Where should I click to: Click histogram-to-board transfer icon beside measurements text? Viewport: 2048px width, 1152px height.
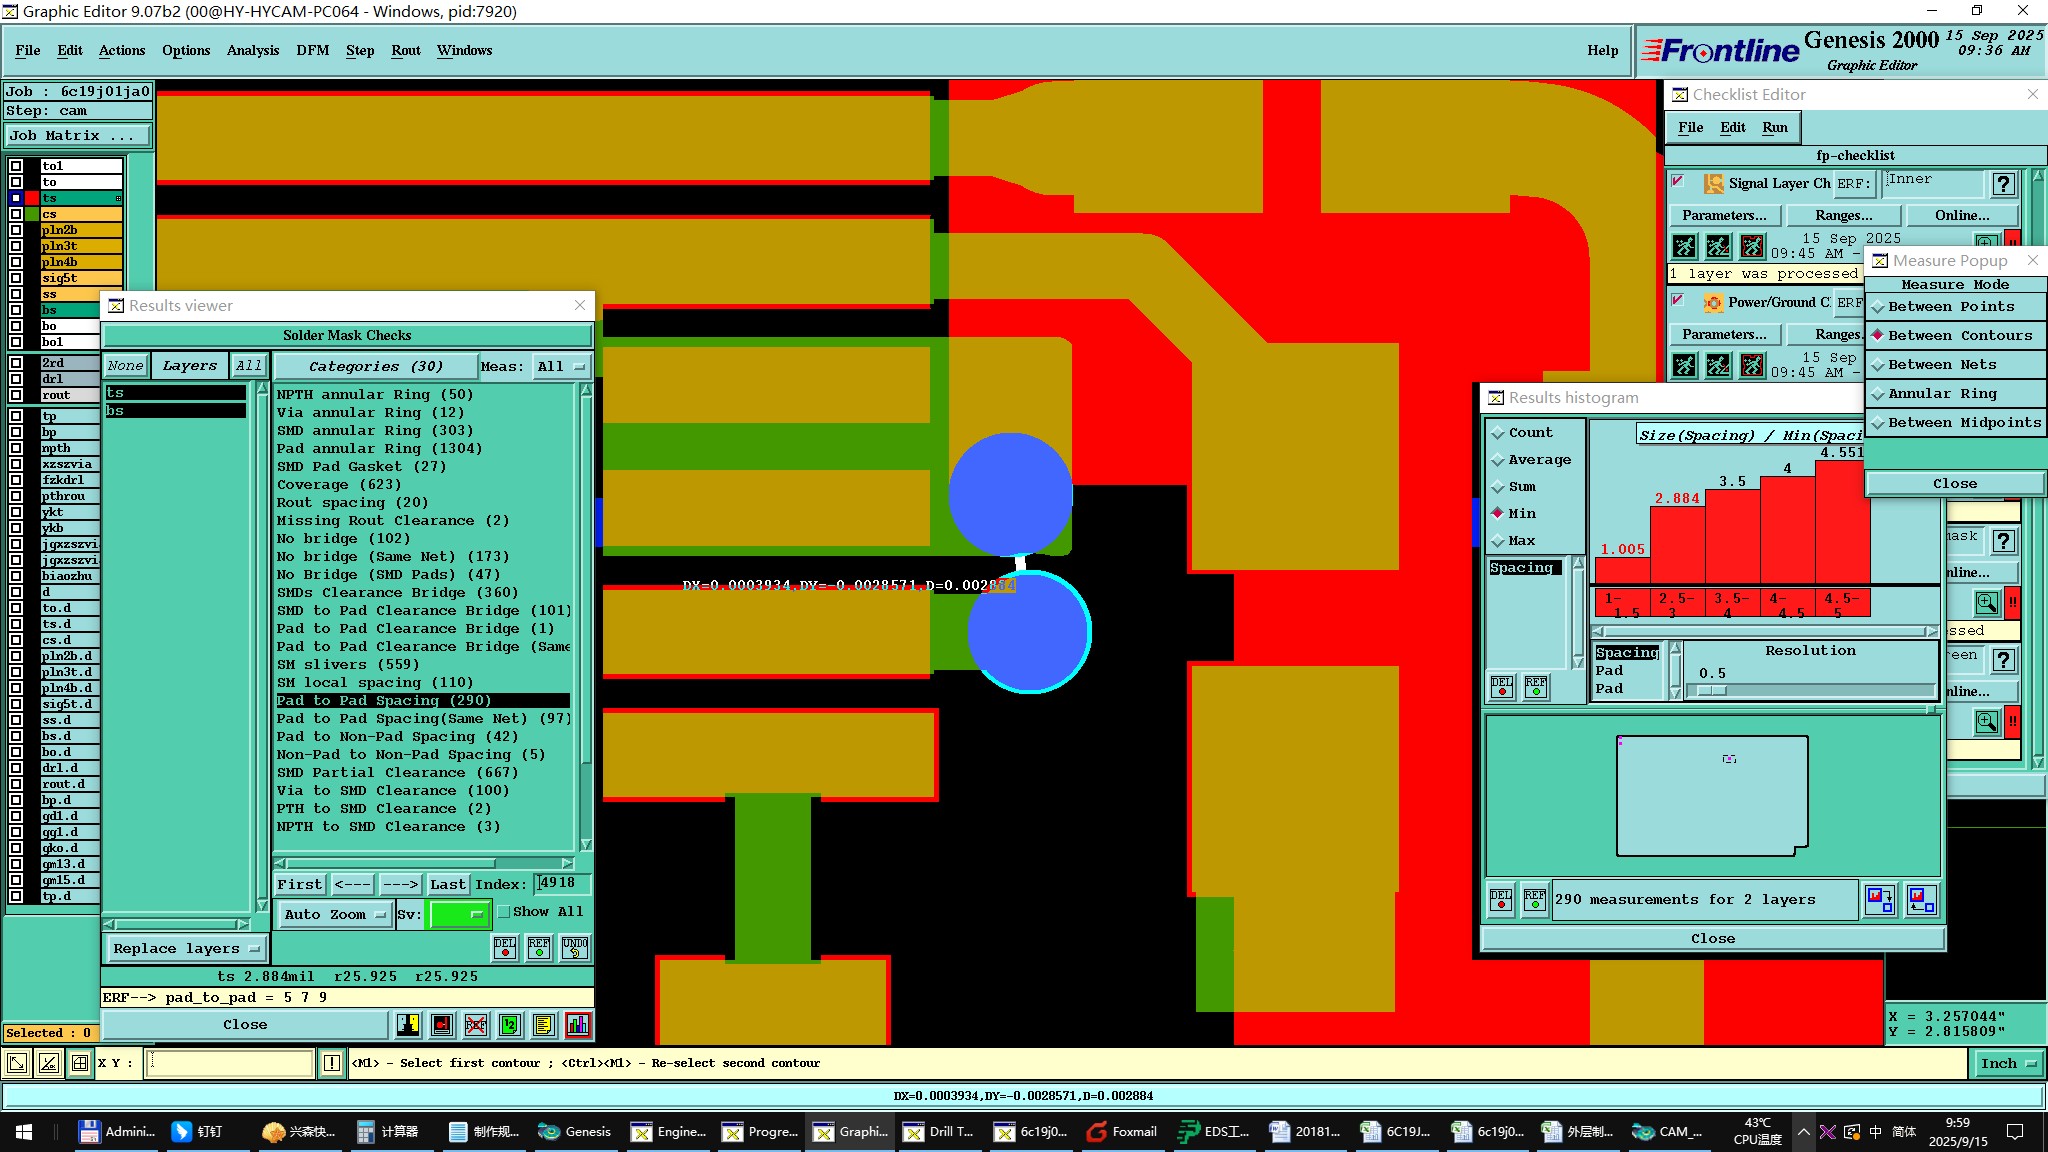point(1880,900)
